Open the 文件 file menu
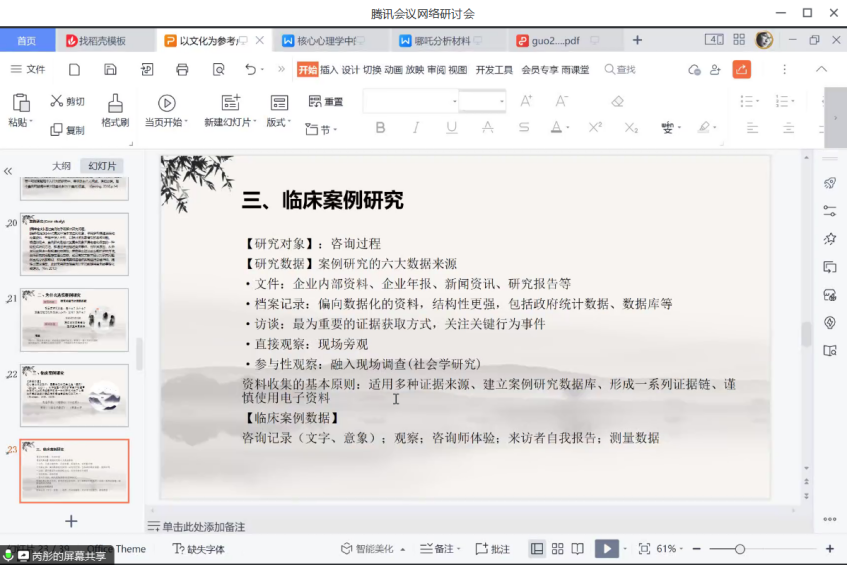Viewport: 847px width, 565px height. tap(28, 69)
